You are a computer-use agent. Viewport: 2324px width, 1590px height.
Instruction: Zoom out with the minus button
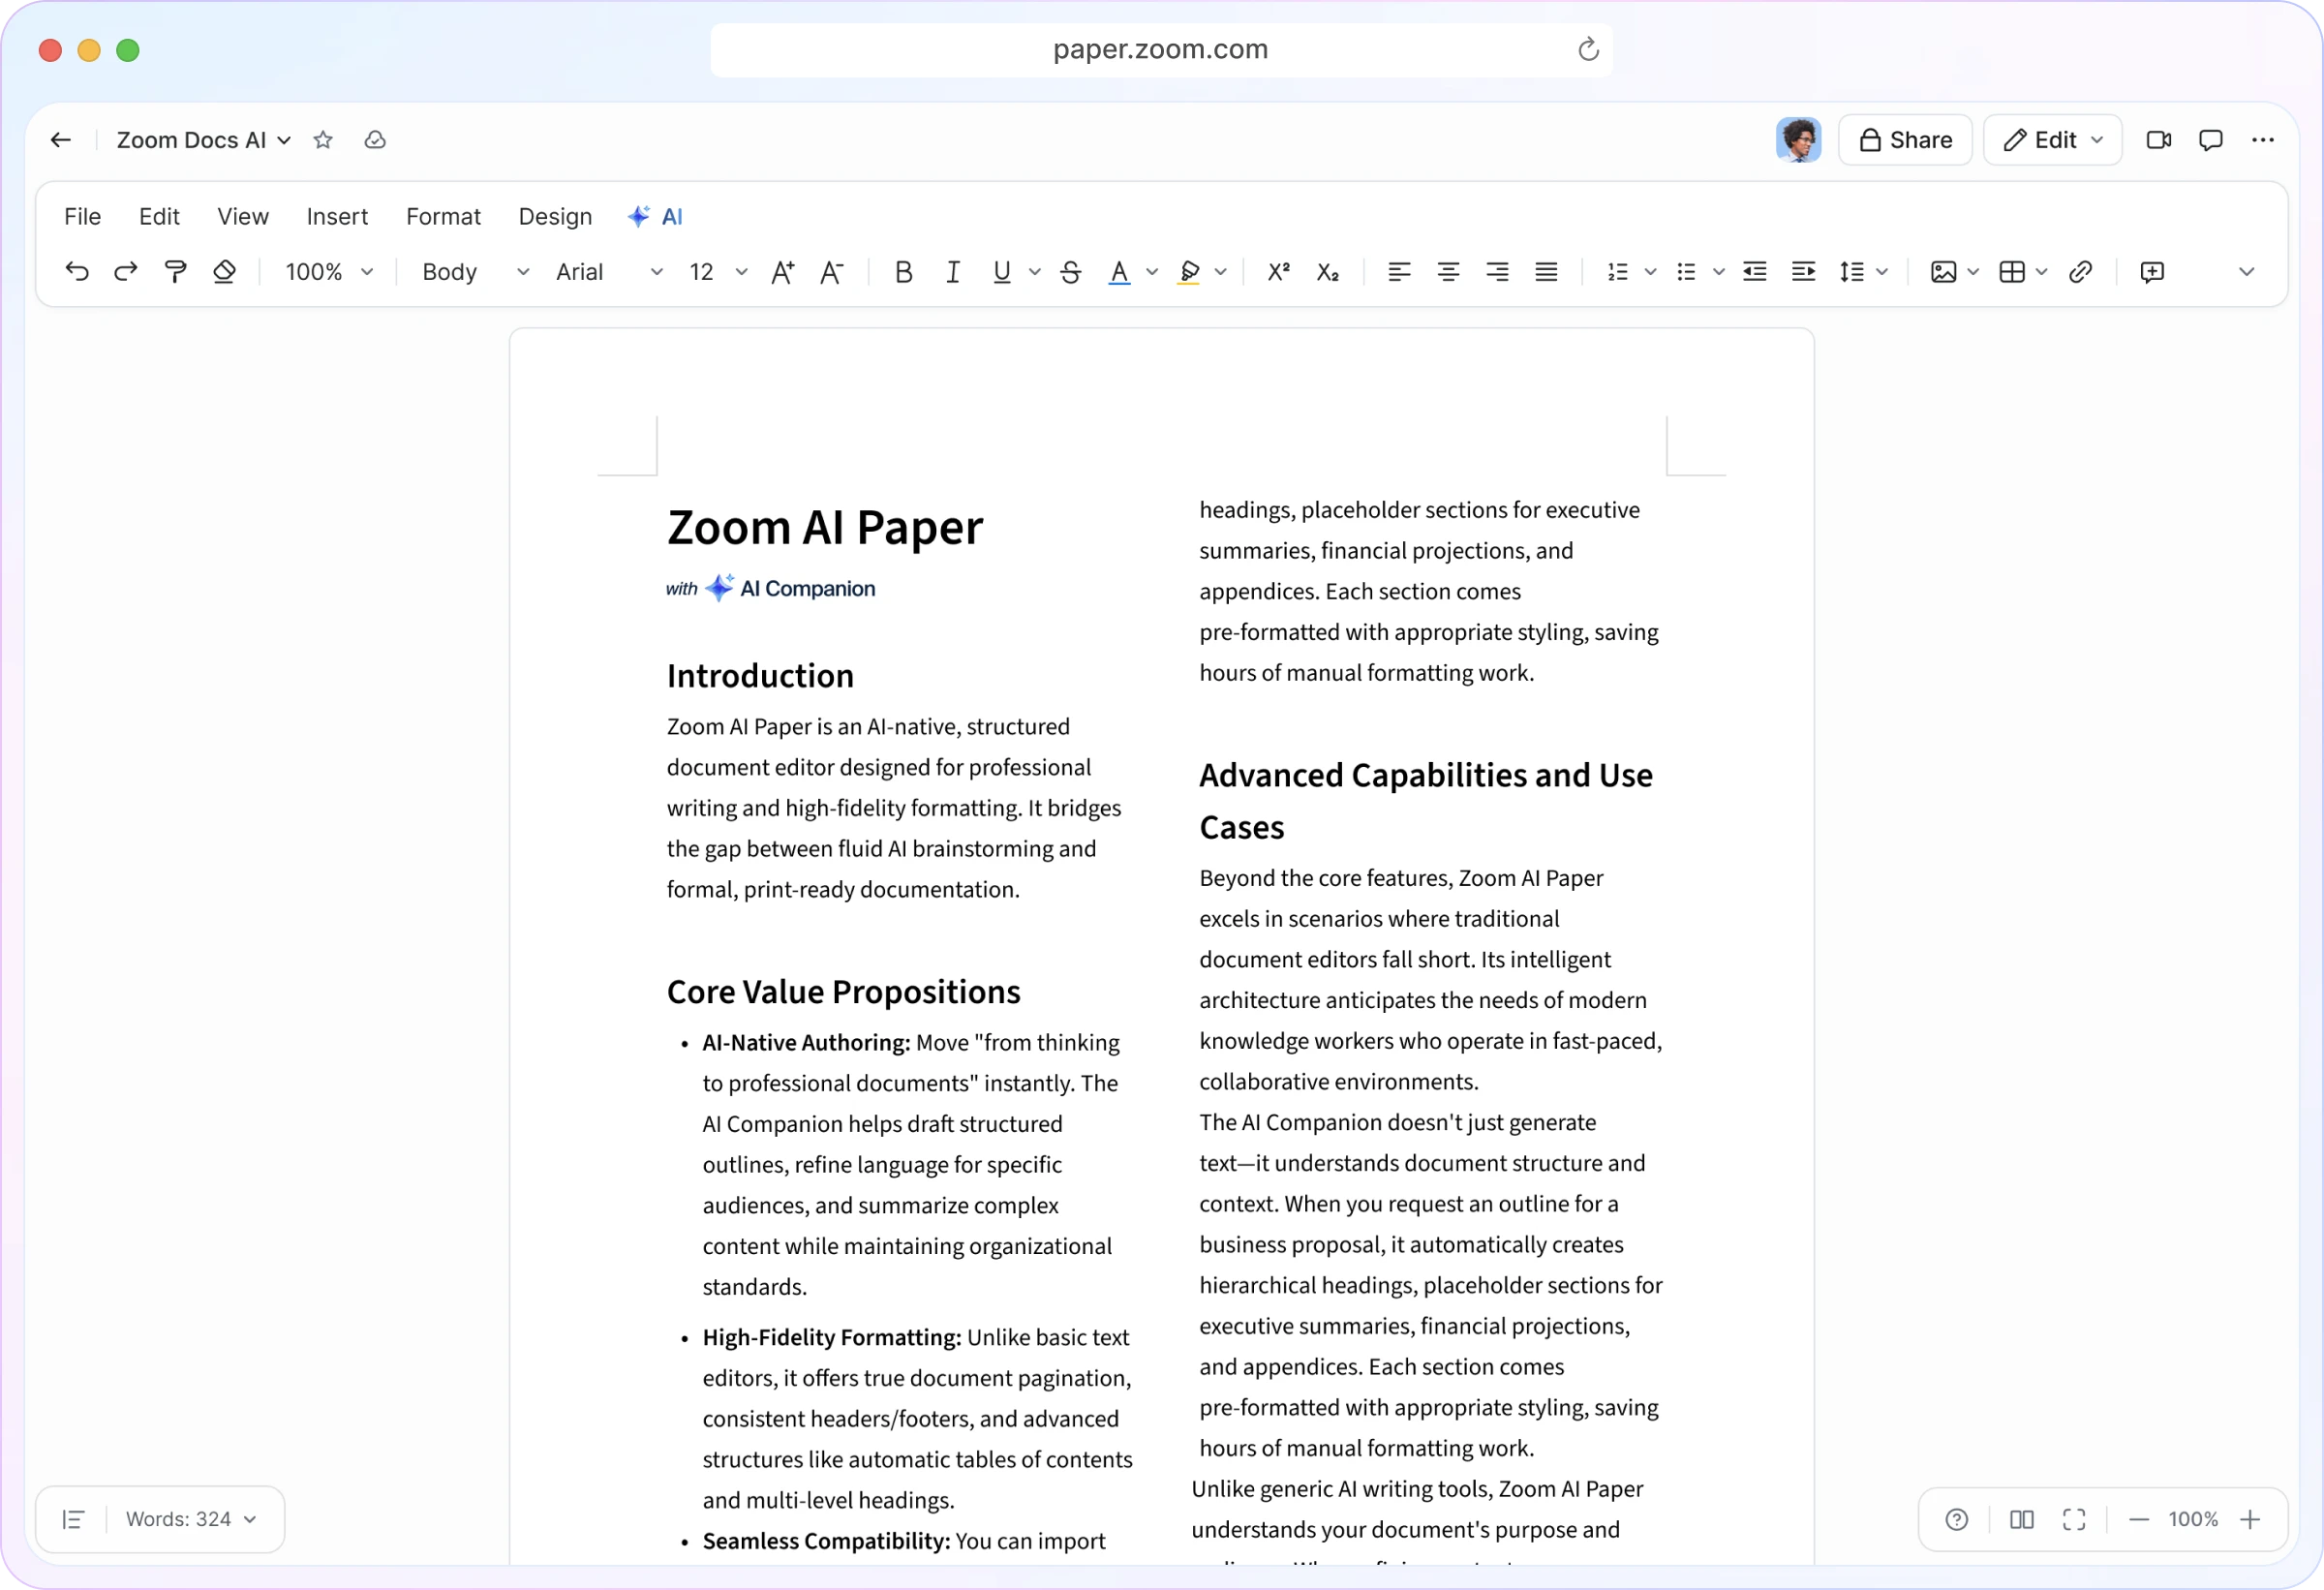[2139, 1520]
